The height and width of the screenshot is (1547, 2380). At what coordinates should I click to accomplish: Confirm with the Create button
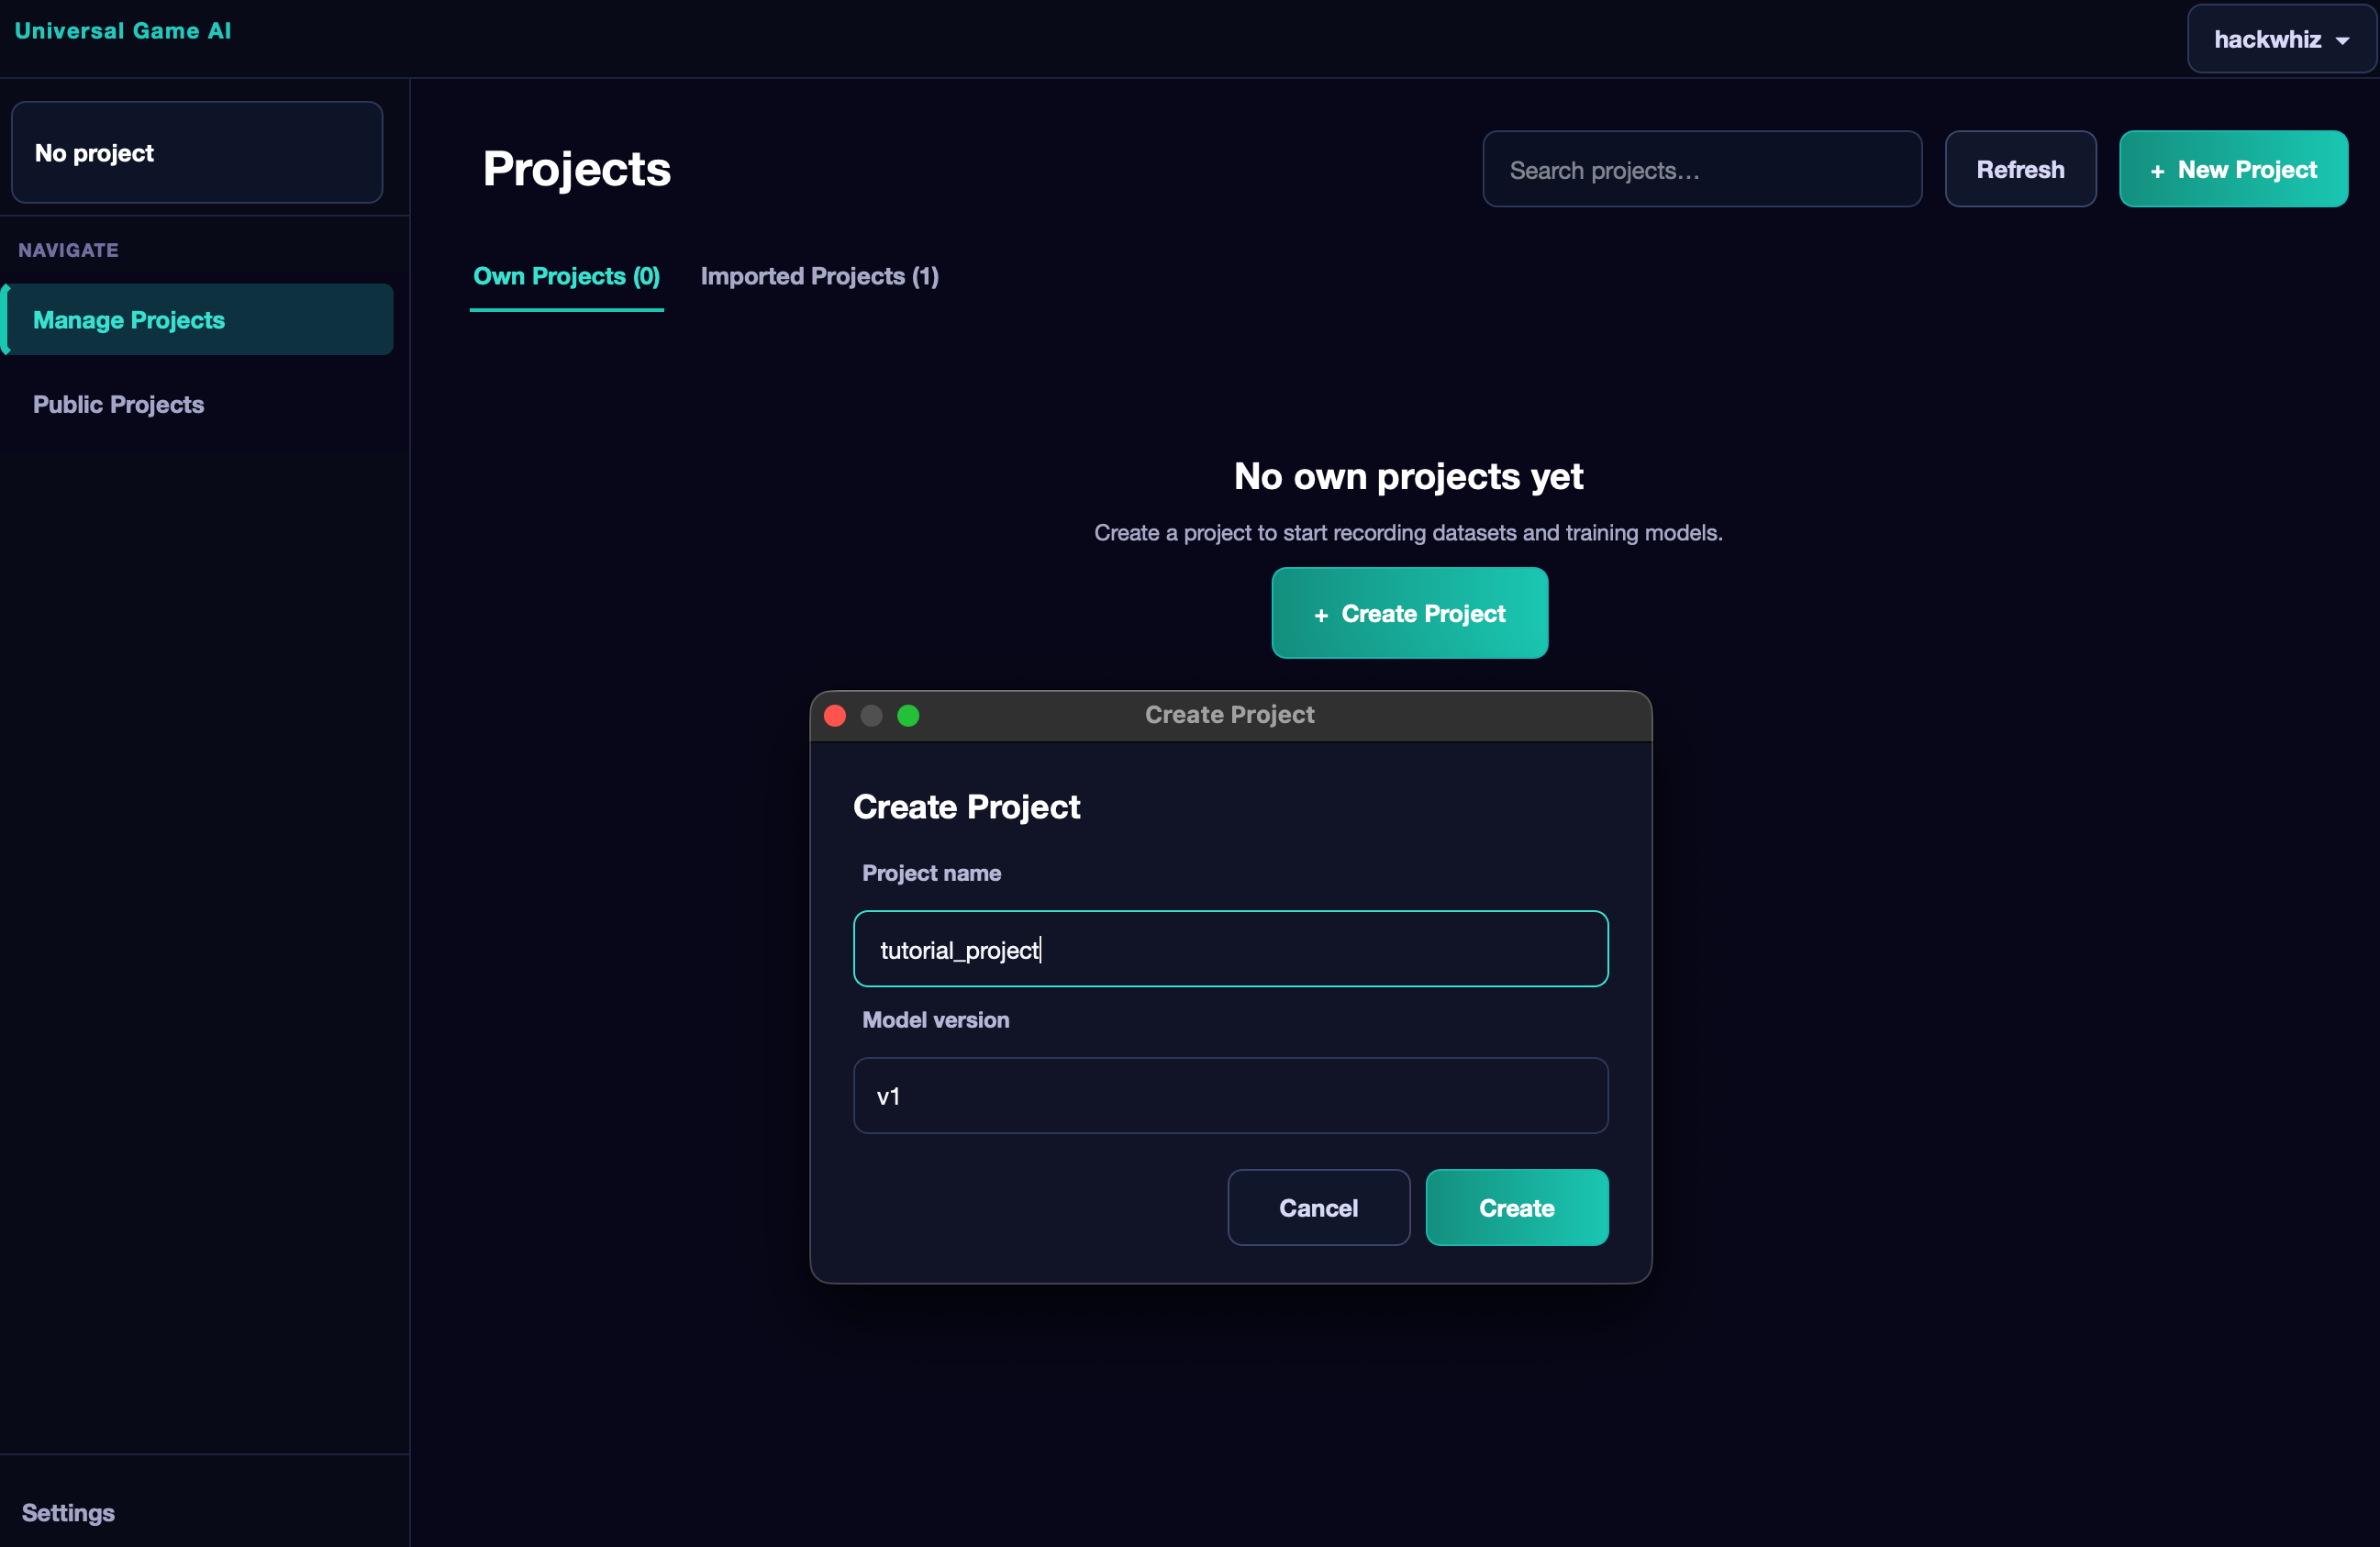[x=1516, y=1207]
